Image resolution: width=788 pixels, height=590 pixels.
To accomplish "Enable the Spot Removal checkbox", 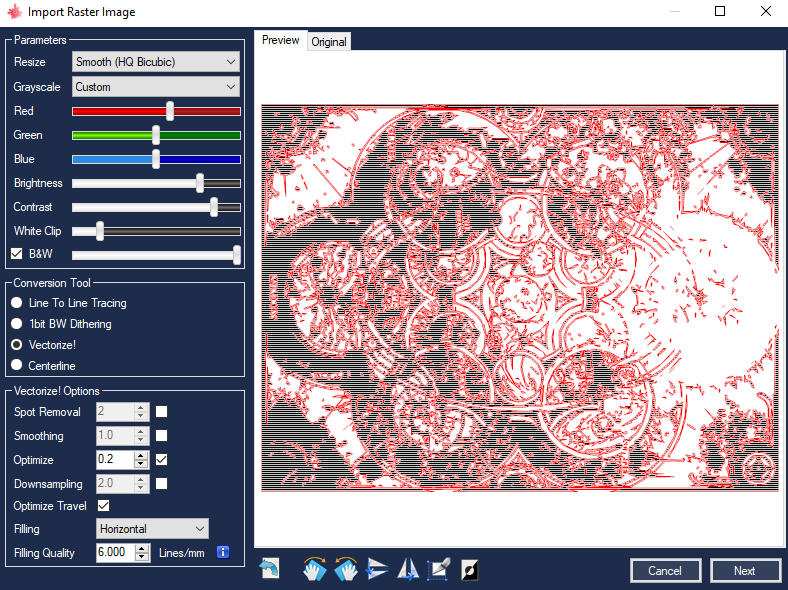I will pyautogui.click(x=161, y=412).
